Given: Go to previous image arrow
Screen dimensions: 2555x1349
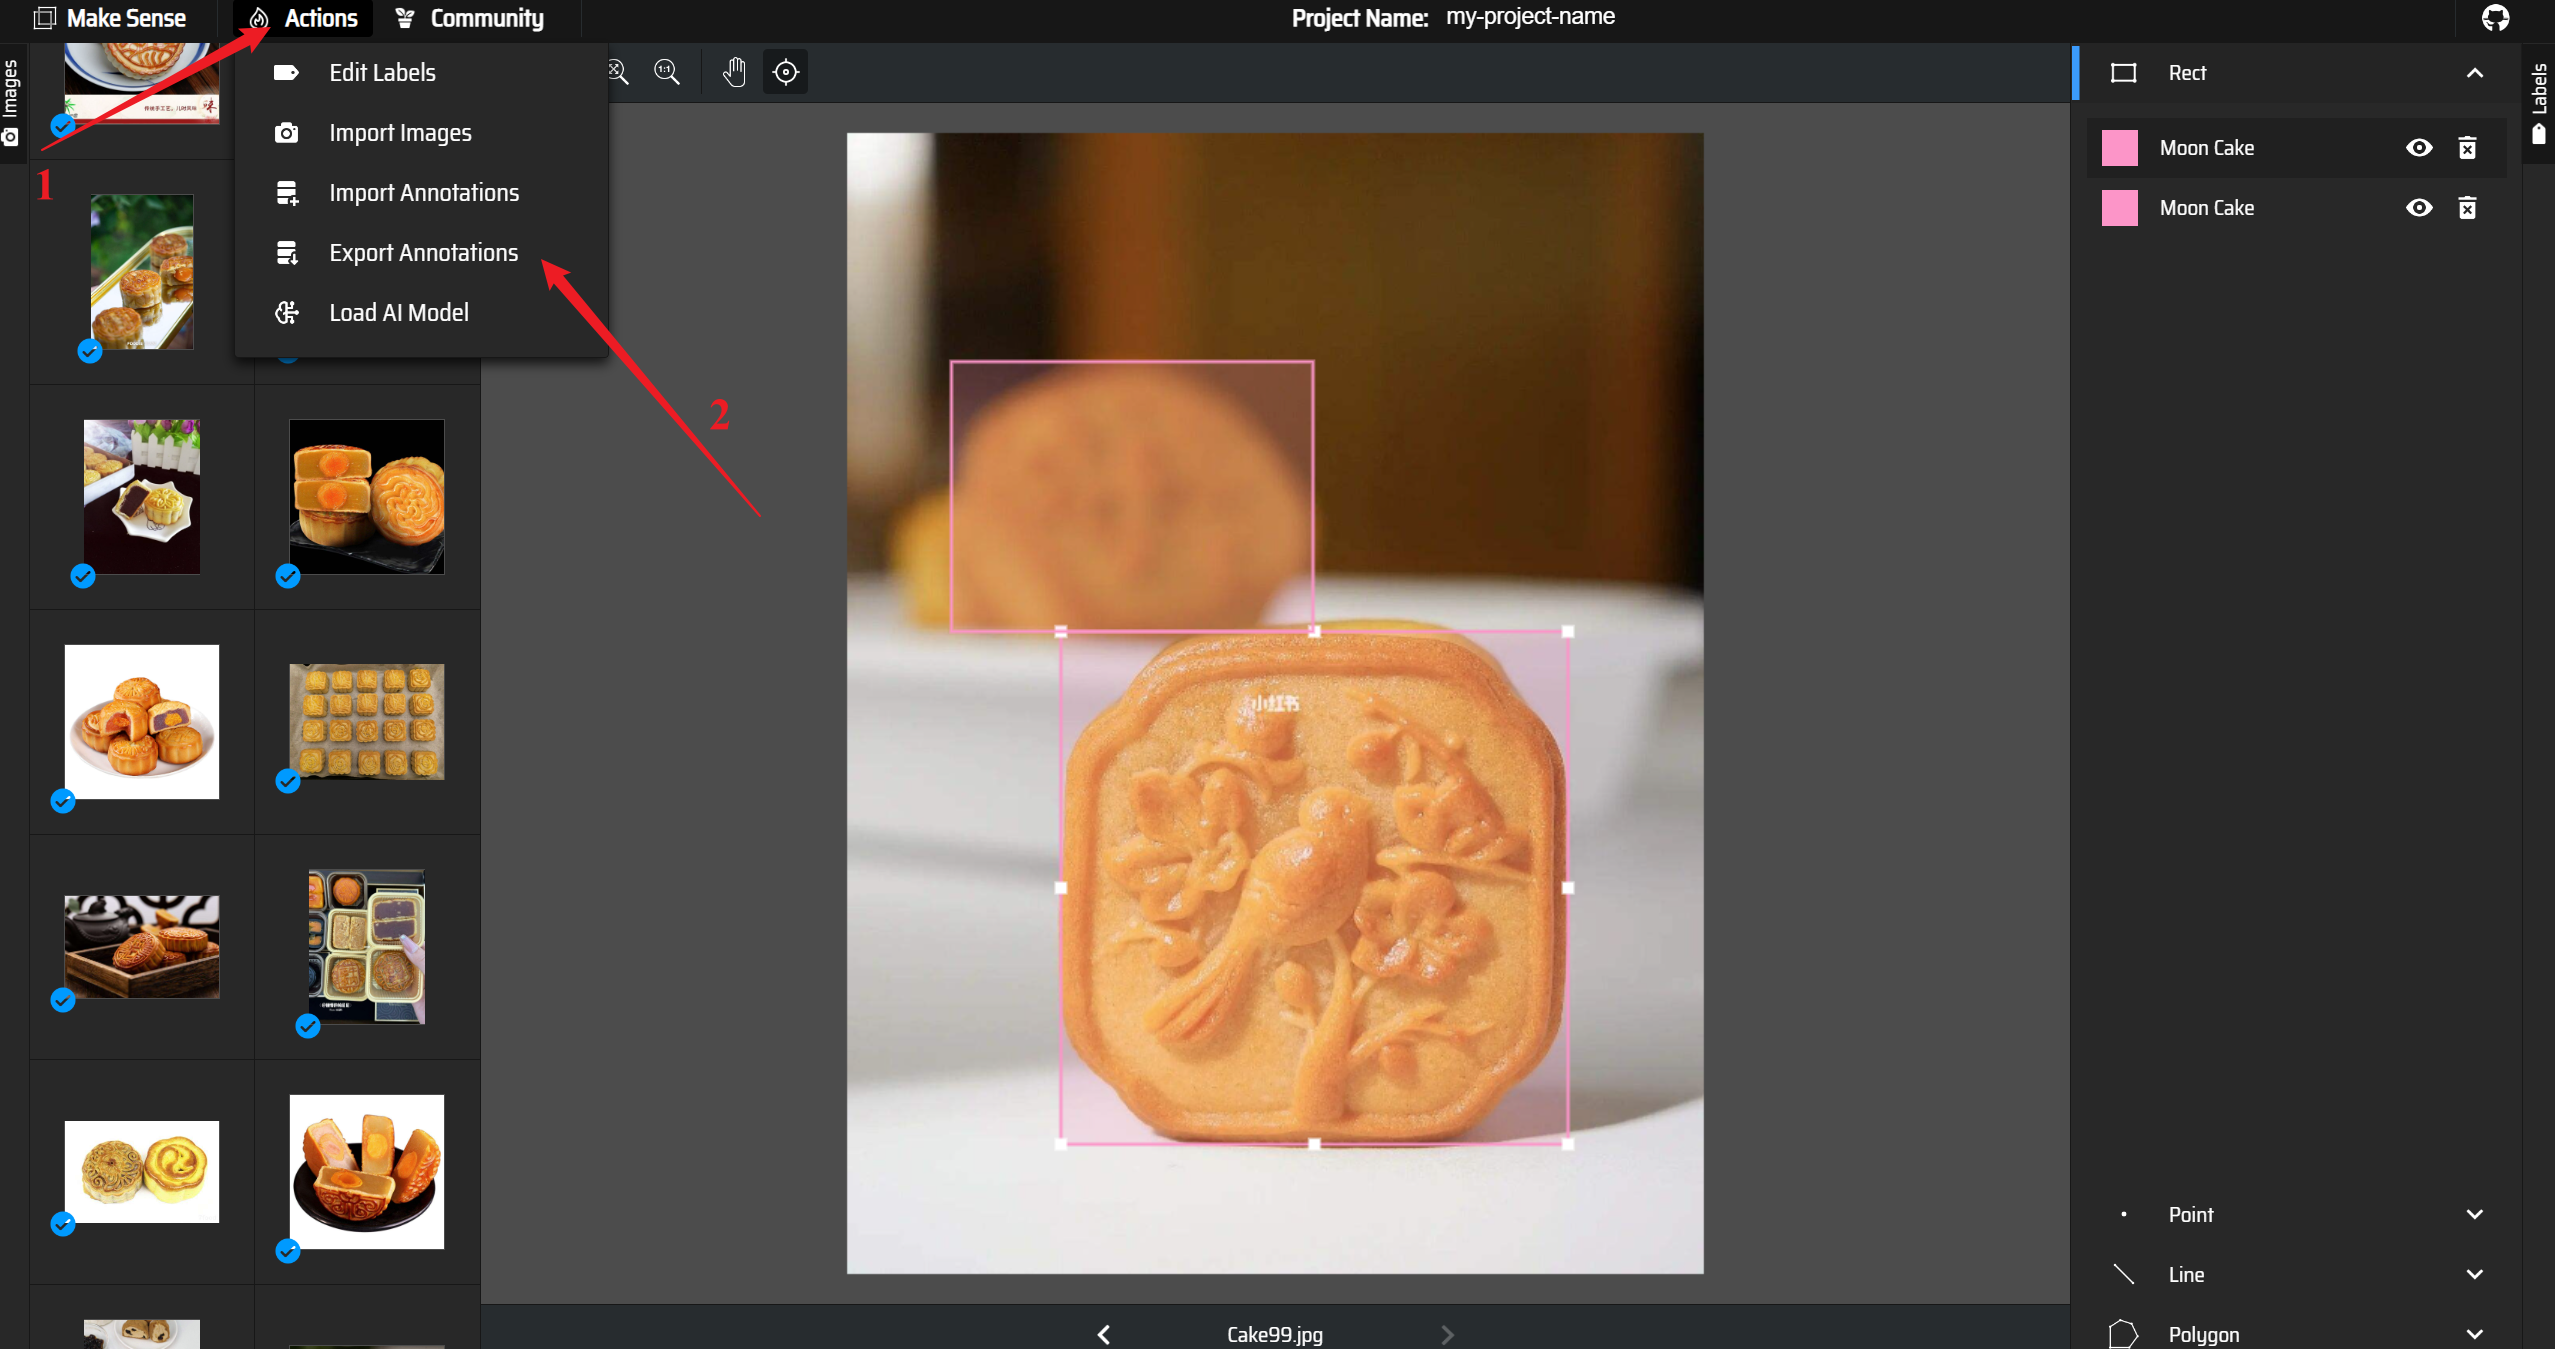Looking at the screenshot, I should pos(1104,1334).
